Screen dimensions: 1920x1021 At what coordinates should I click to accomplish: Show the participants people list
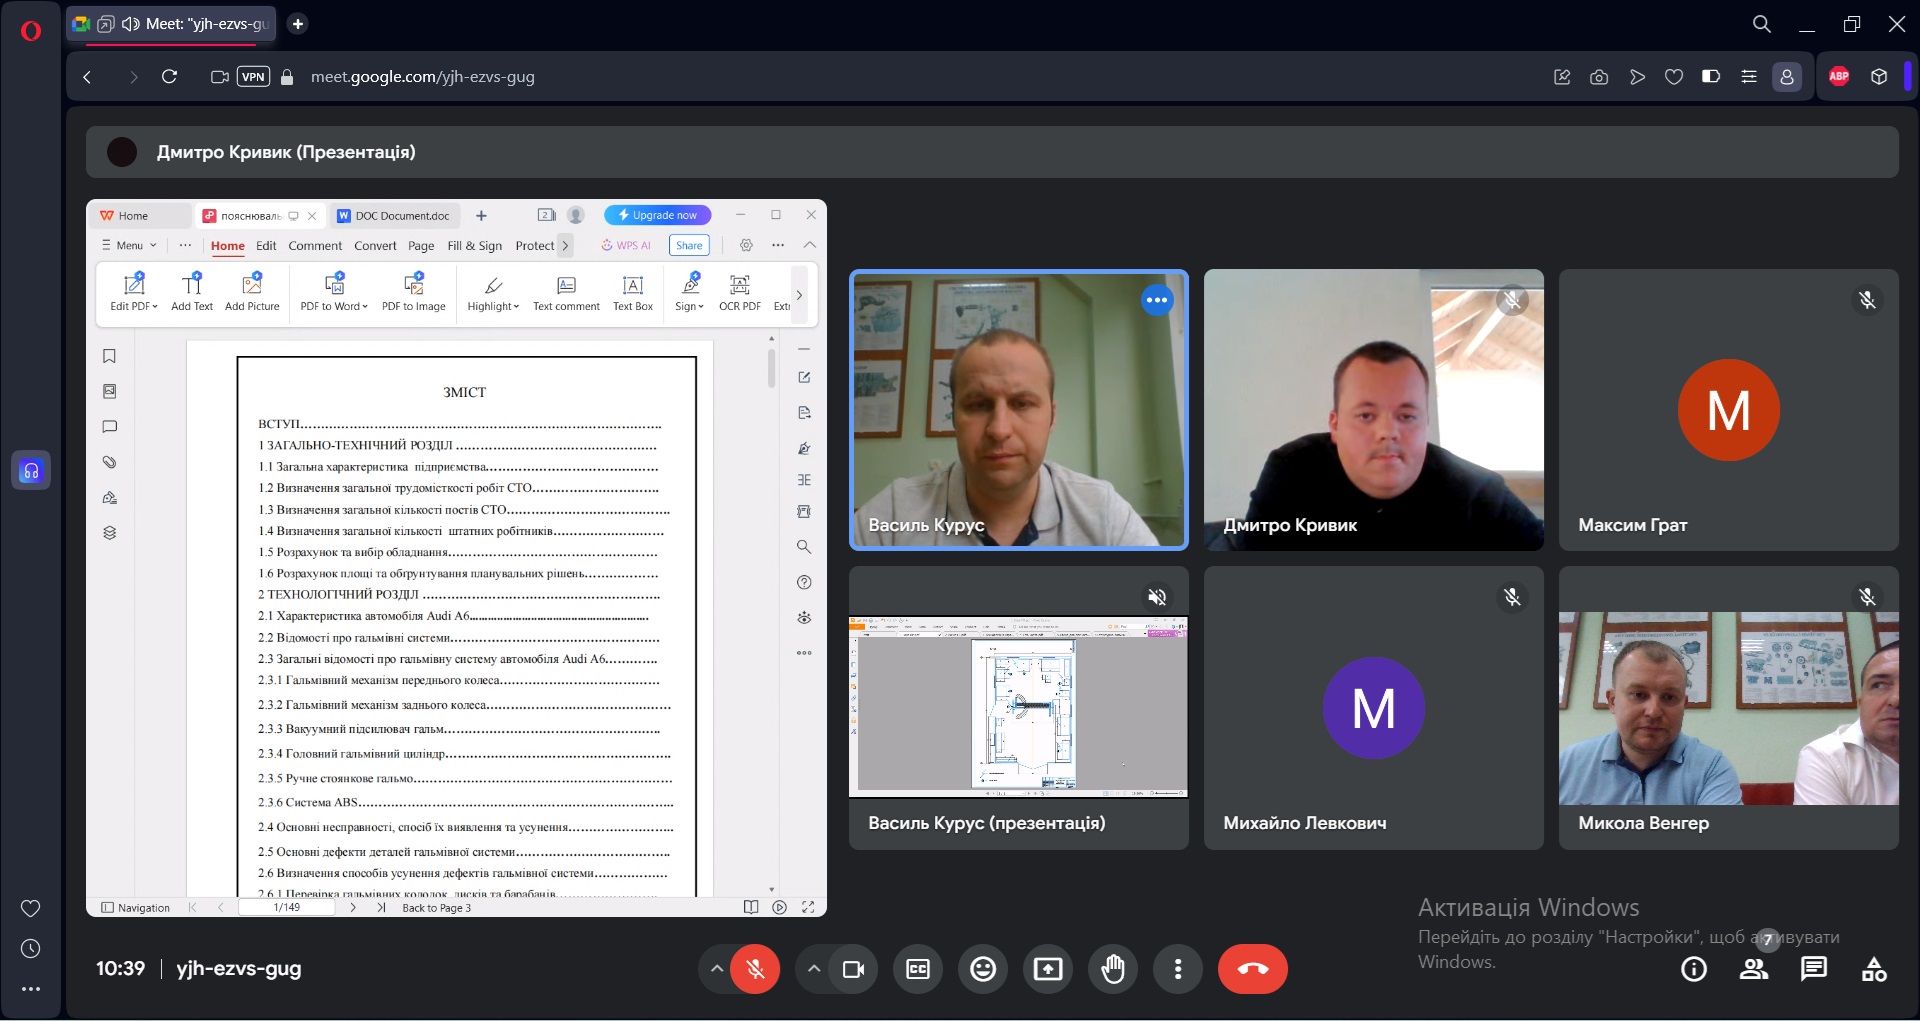pos(1754,968)
